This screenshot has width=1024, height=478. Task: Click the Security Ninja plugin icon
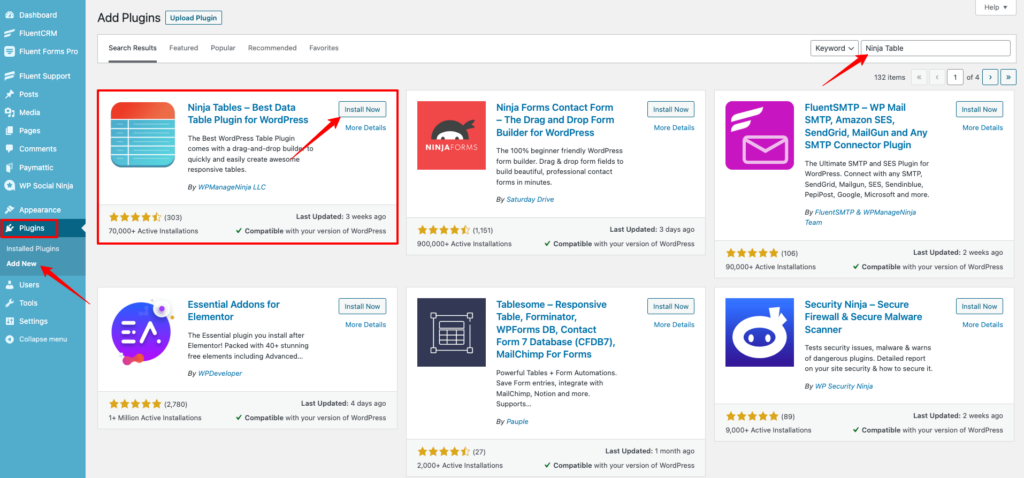(x=760, y=334)
